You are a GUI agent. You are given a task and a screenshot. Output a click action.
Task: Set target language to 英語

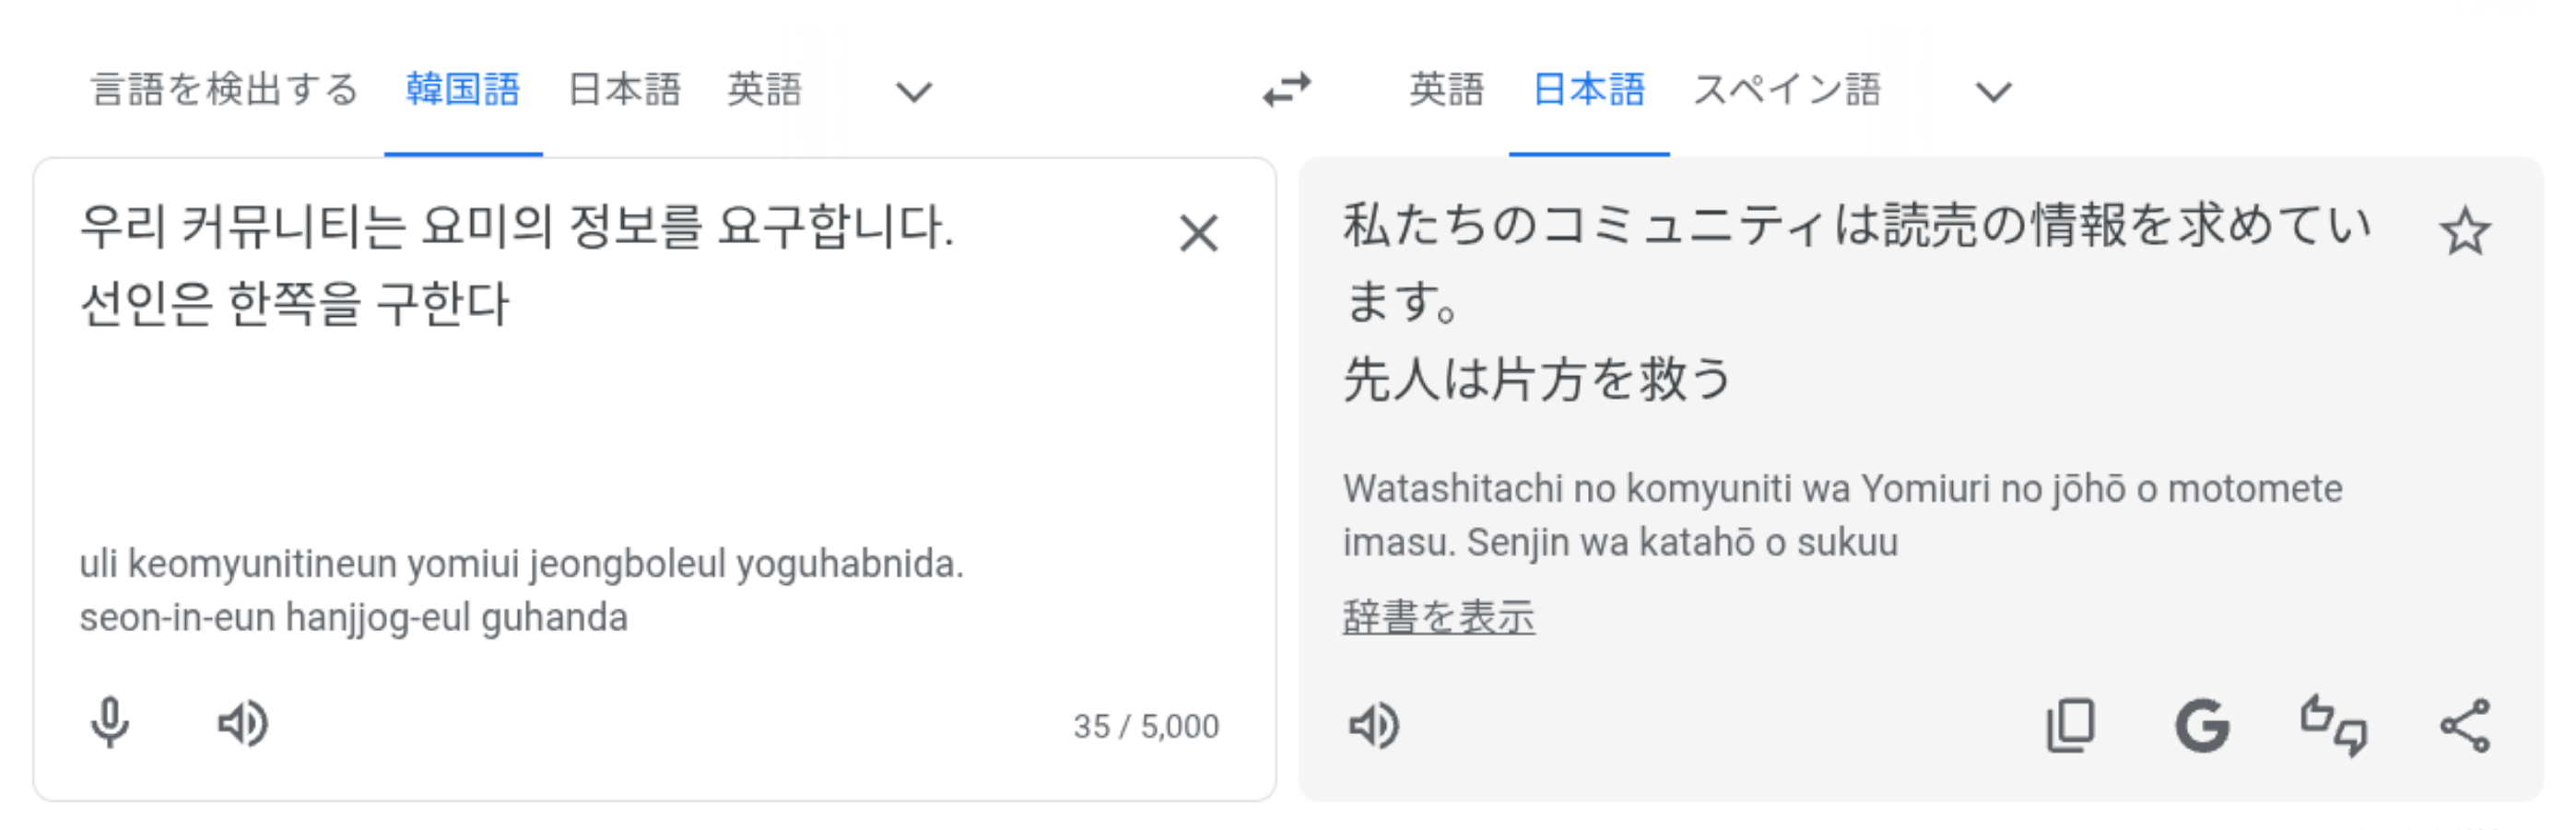(x=1447, y=90)
